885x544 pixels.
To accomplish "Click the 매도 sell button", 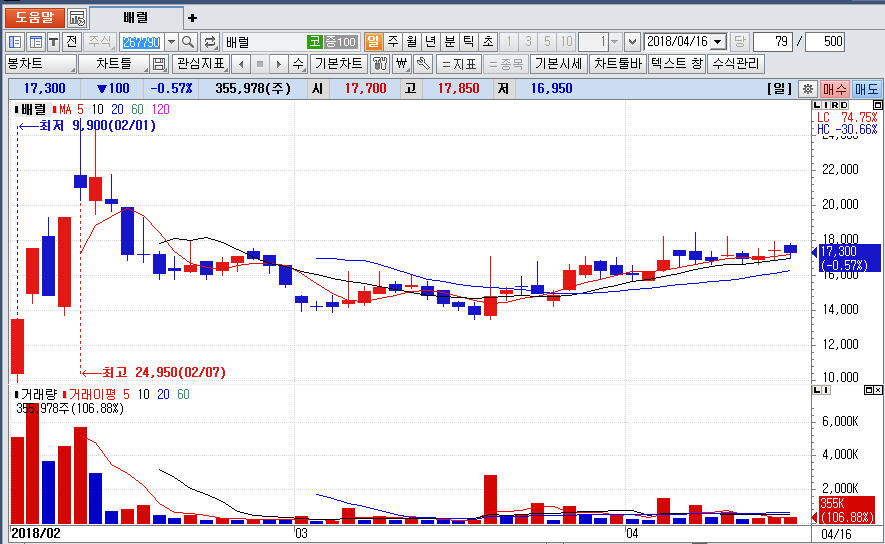I will (x=867, y=89).
